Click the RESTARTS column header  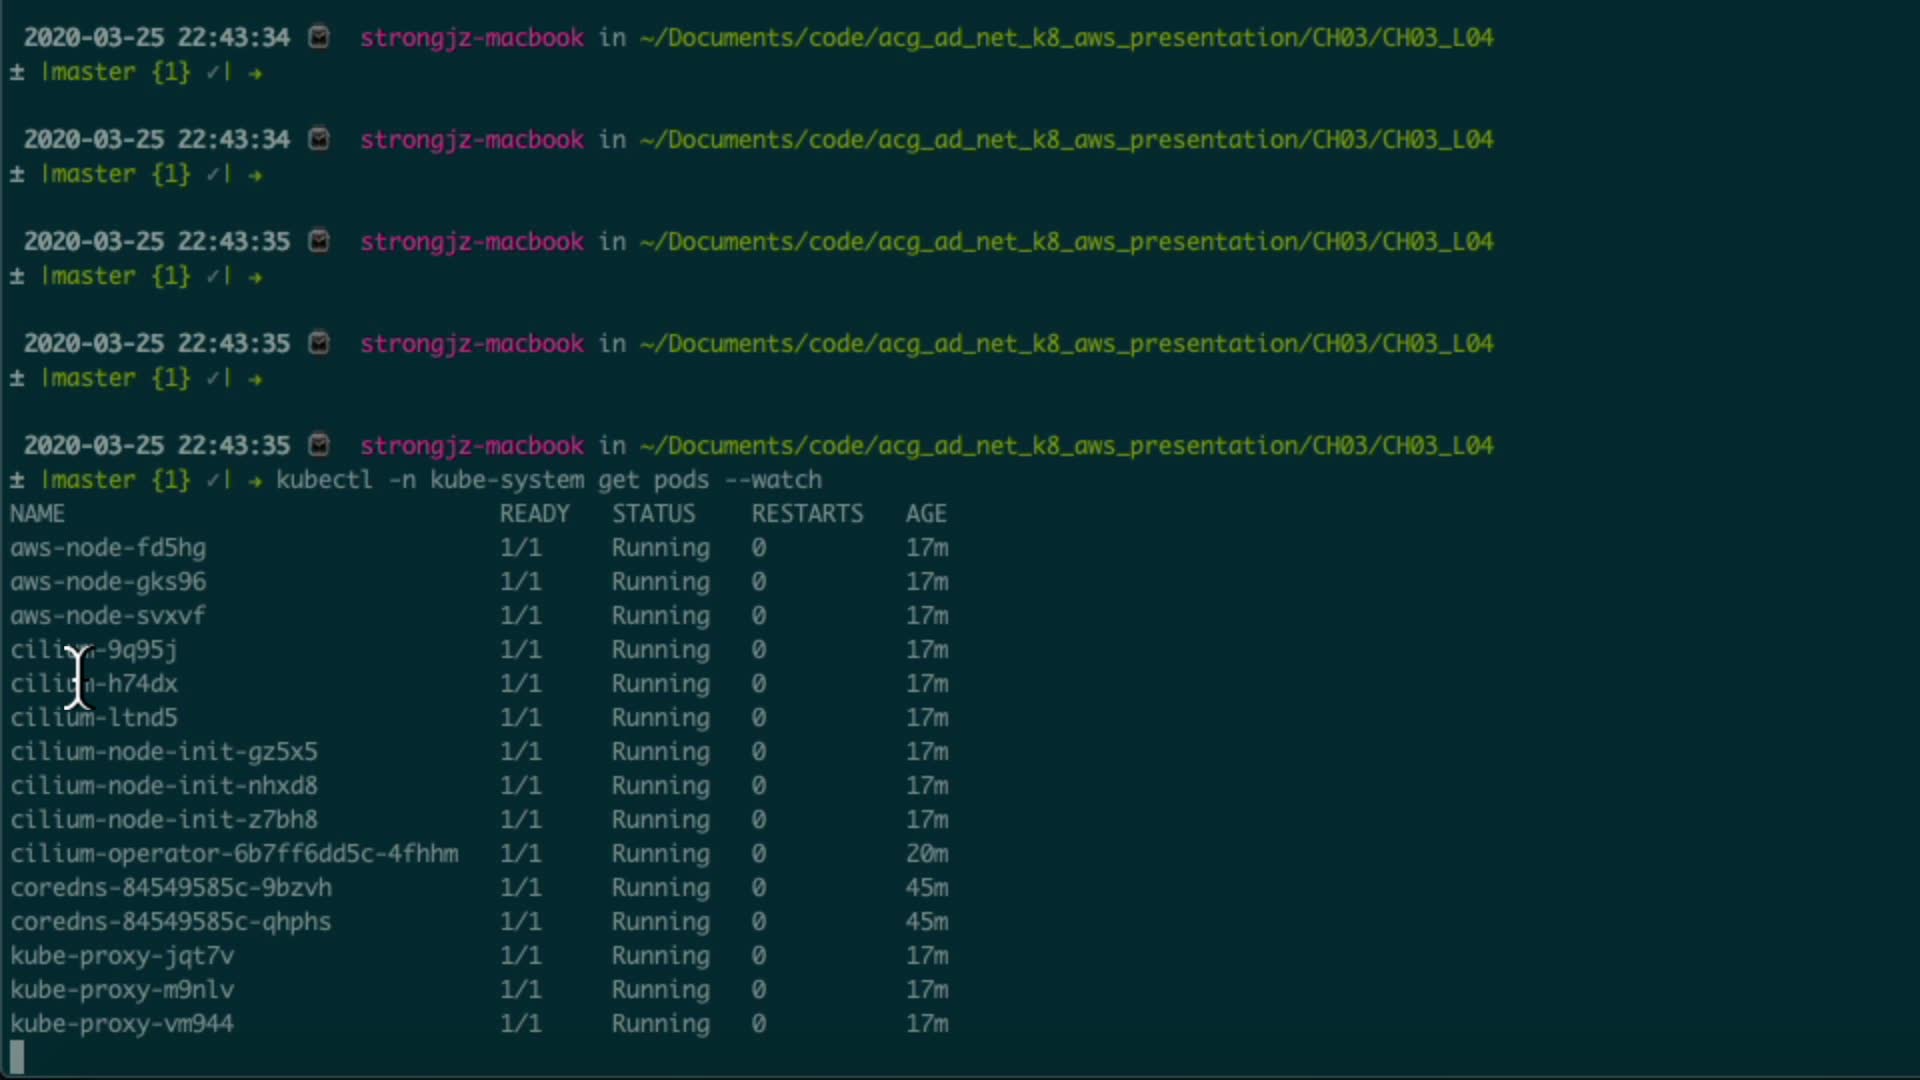[807, 514]
